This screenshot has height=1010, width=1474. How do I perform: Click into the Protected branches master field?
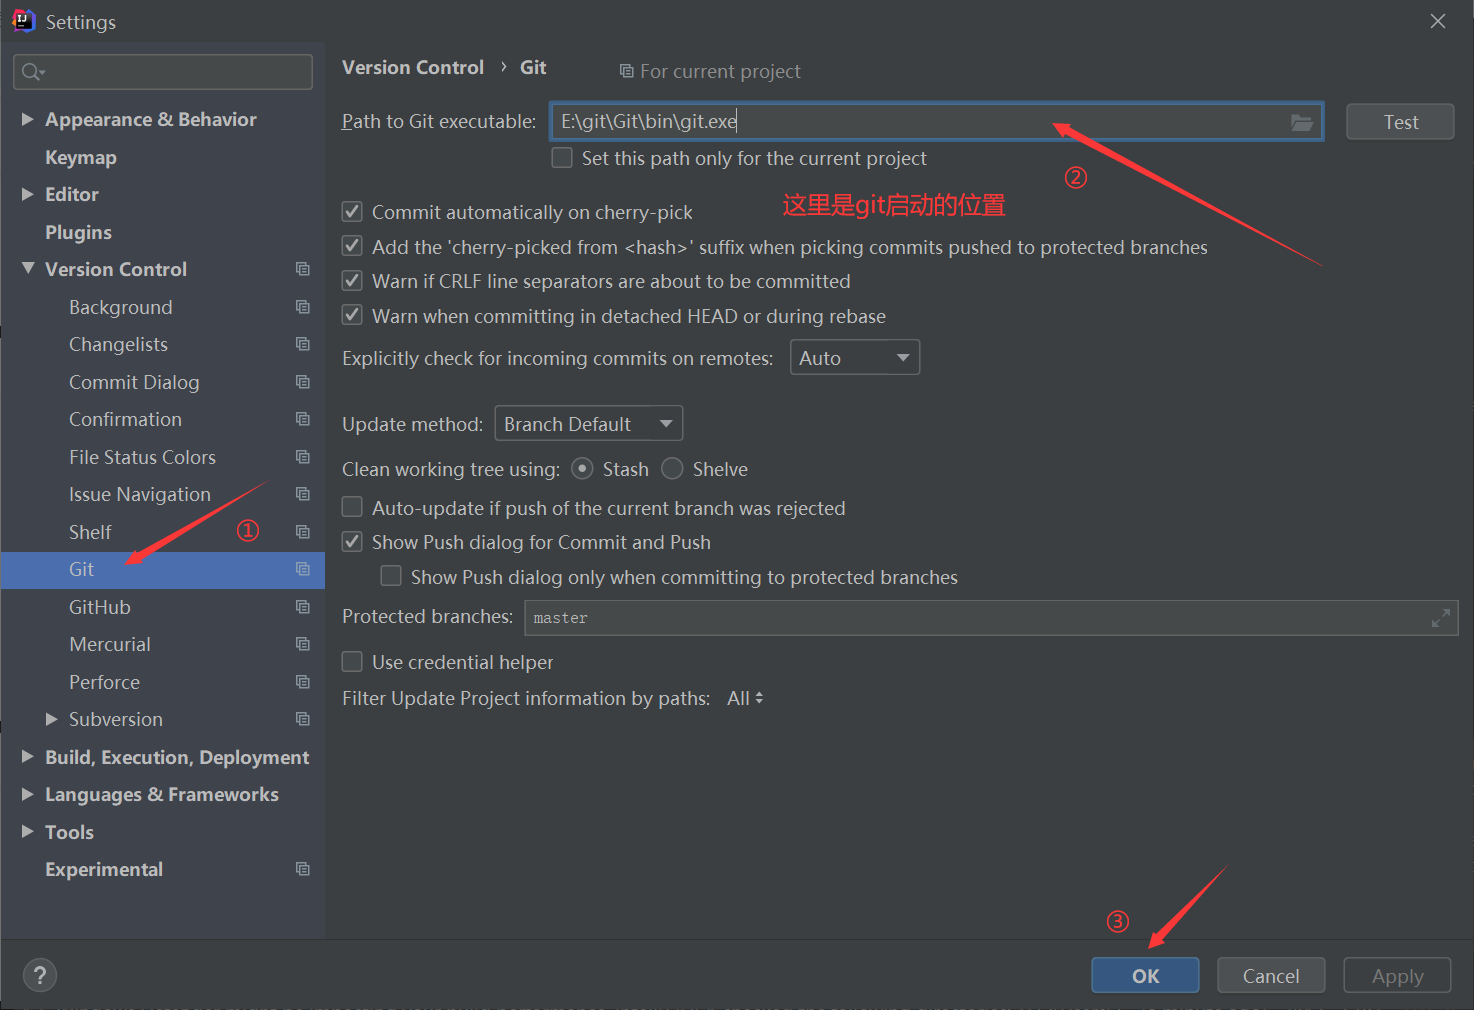pyautogui.click(x=991, y=618)
